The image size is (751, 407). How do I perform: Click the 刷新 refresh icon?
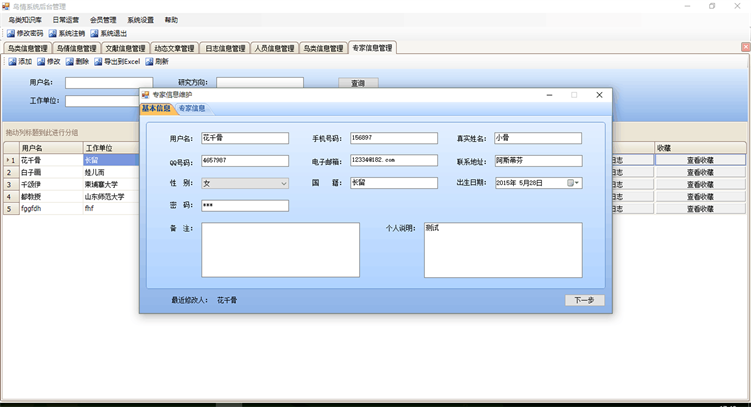[x=149, y=62]
